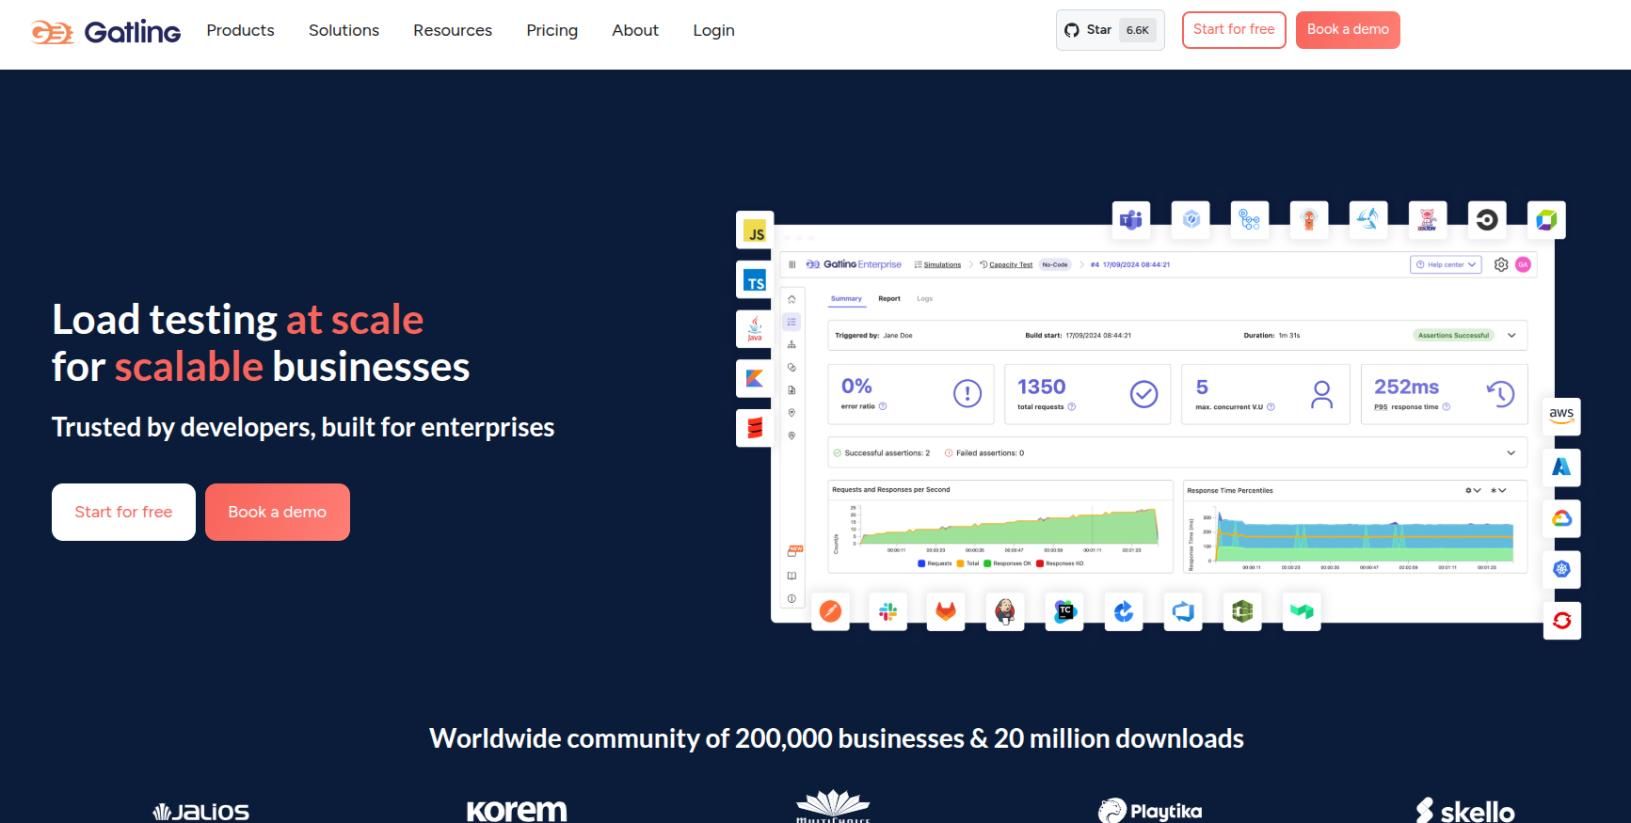Viewport: 1631px width, 823px height.
Task: Click the red OpenShift icon
Action: [1562, 620]
